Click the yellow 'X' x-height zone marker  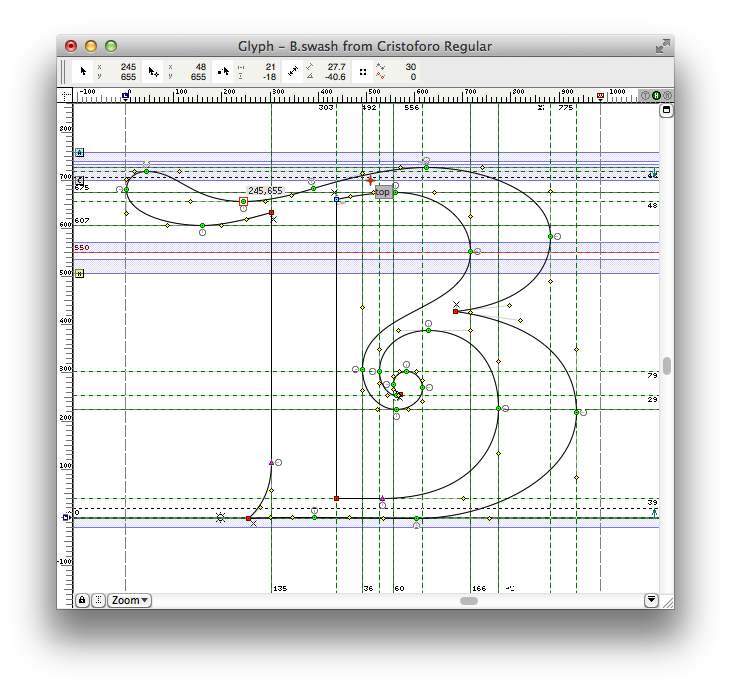(80, 274)
